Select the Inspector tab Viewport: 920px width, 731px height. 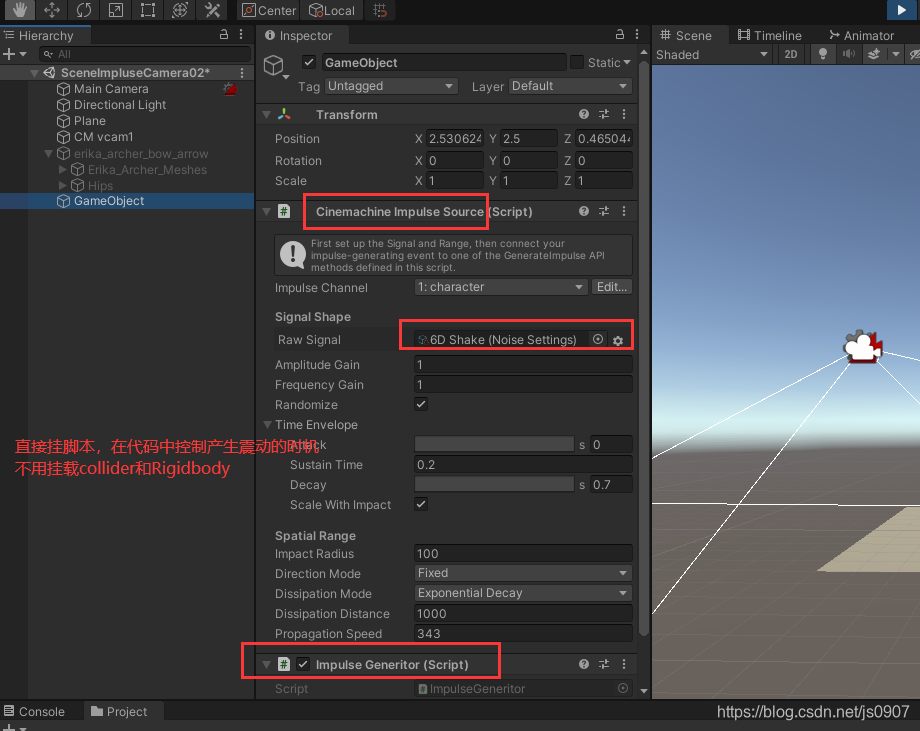[x=300, y=35]
